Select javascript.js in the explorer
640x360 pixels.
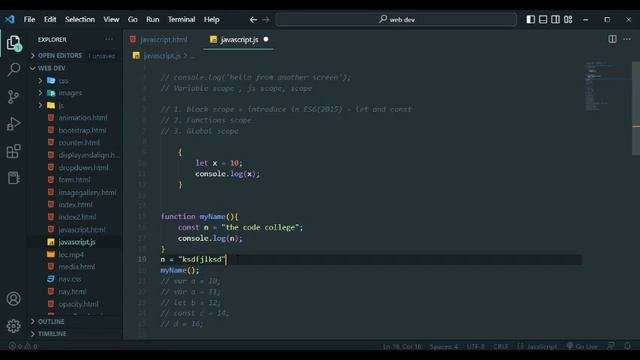point(77,242)
